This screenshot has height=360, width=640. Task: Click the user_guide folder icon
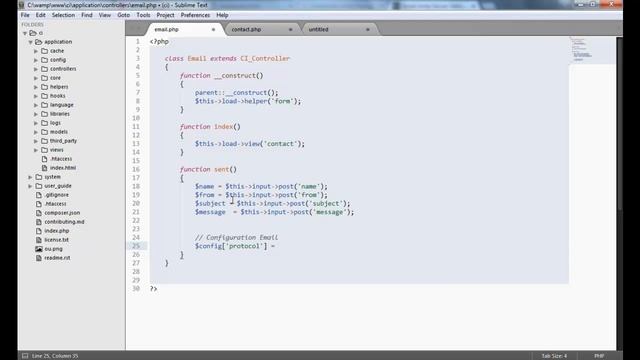39,186
